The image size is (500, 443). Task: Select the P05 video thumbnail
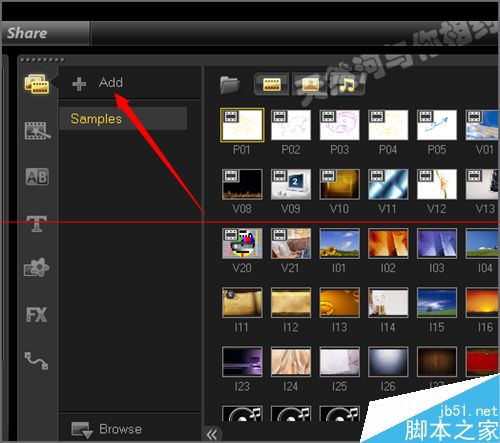(x=437, y=125)
